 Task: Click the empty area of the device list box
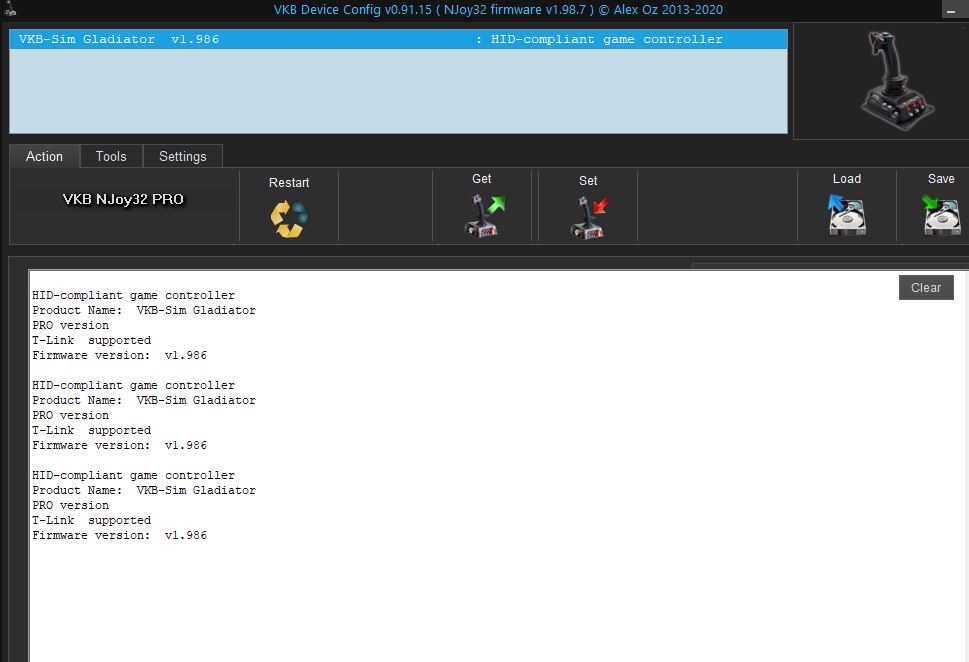point(399,91)
